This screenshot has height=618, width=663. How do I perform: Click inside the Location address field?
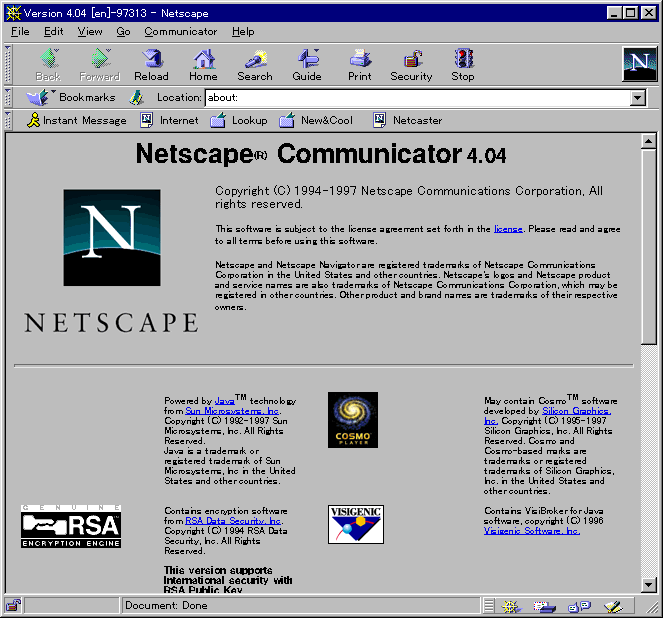click(417, 98)
